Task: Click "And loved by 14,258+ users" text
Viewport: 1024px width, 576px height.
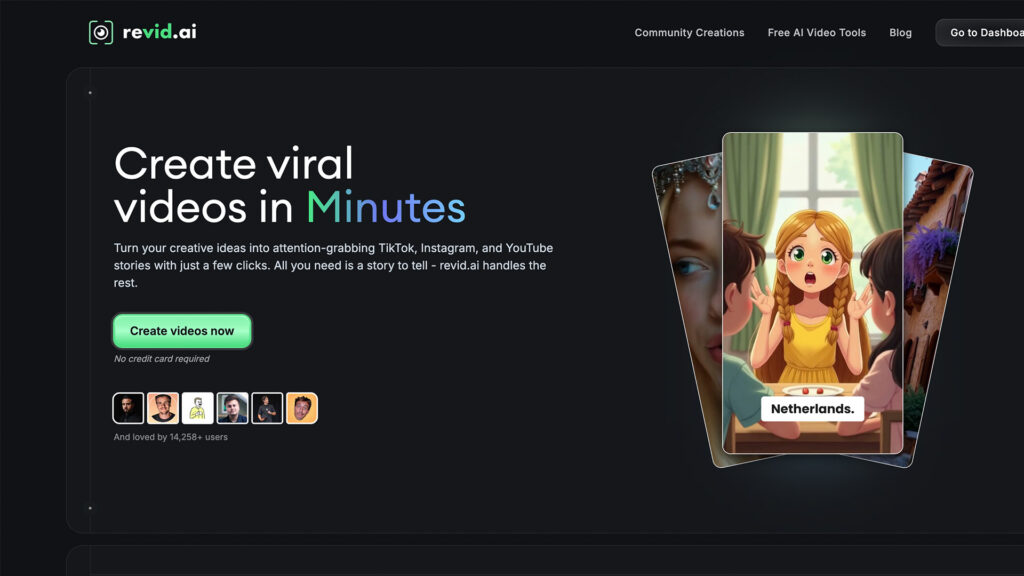Action: pos(170,437)
